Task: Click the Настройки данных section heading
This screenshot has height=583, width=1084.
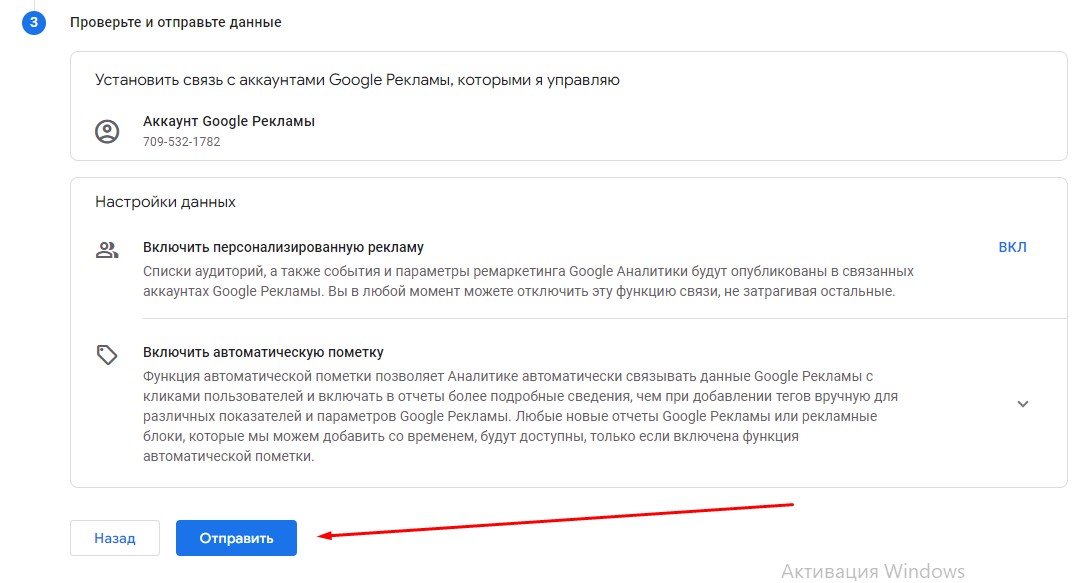Action: [165, 202]
